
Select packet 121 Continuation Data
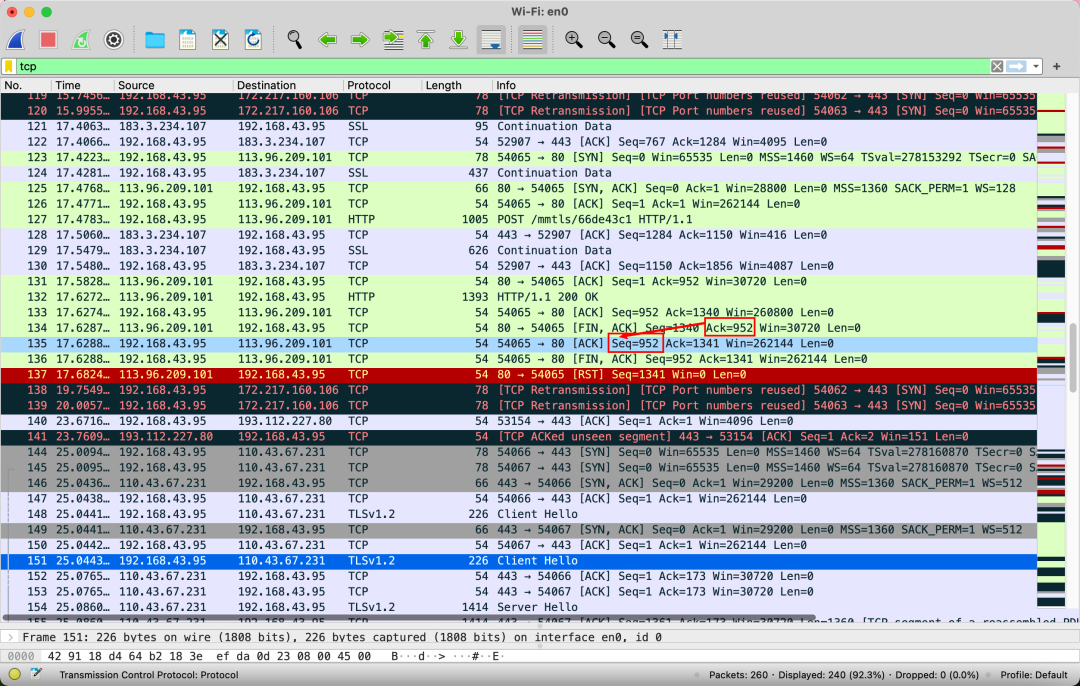point(519,127)
